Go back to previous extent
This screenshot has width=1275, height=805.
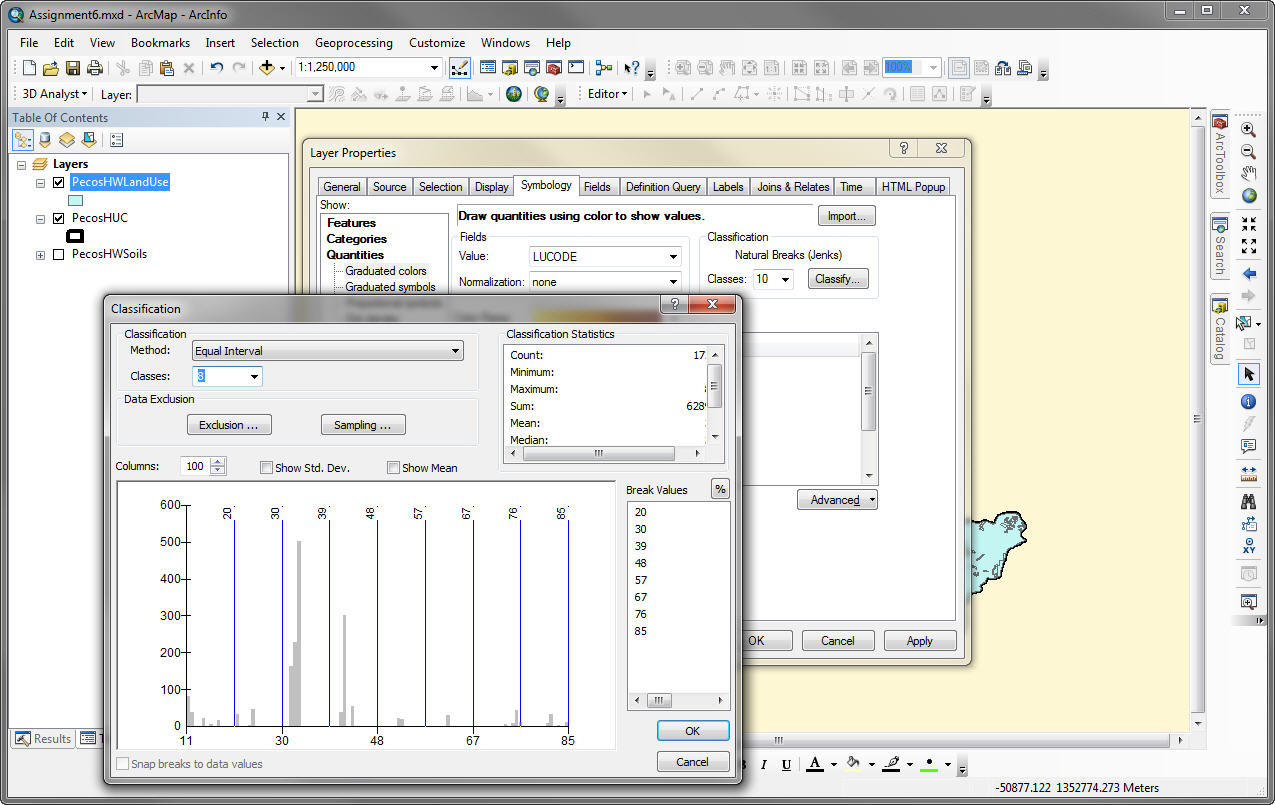click(1248, 273)
